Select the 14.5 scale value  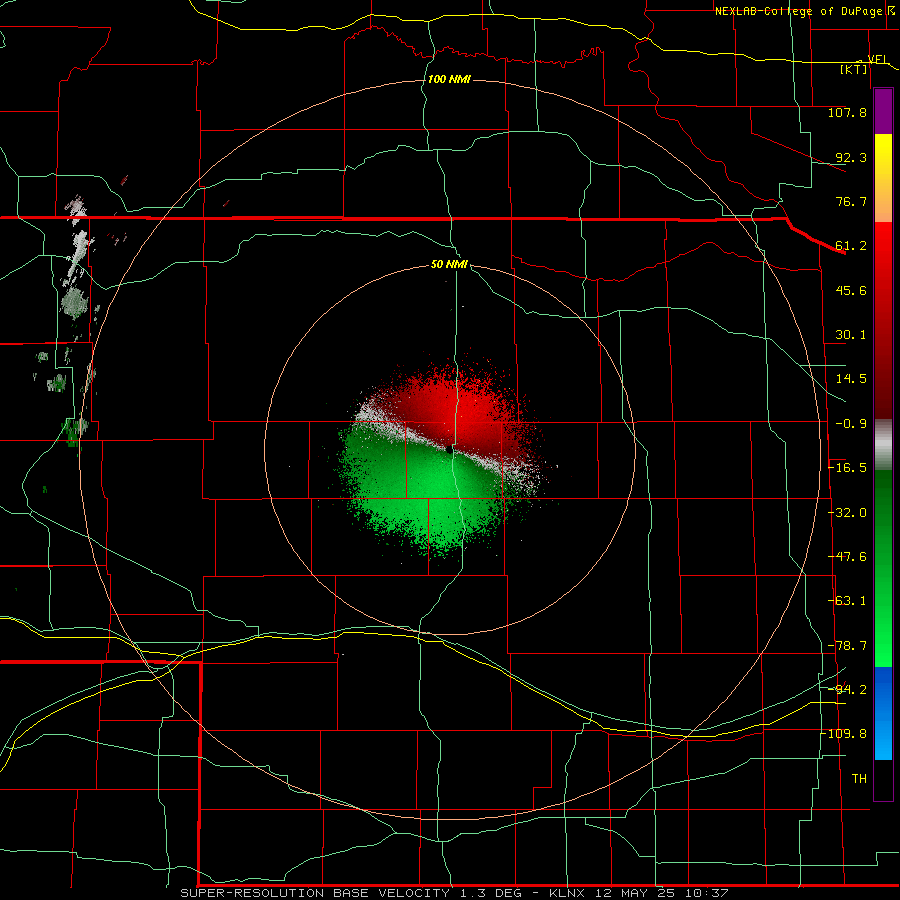pos(851,379)
